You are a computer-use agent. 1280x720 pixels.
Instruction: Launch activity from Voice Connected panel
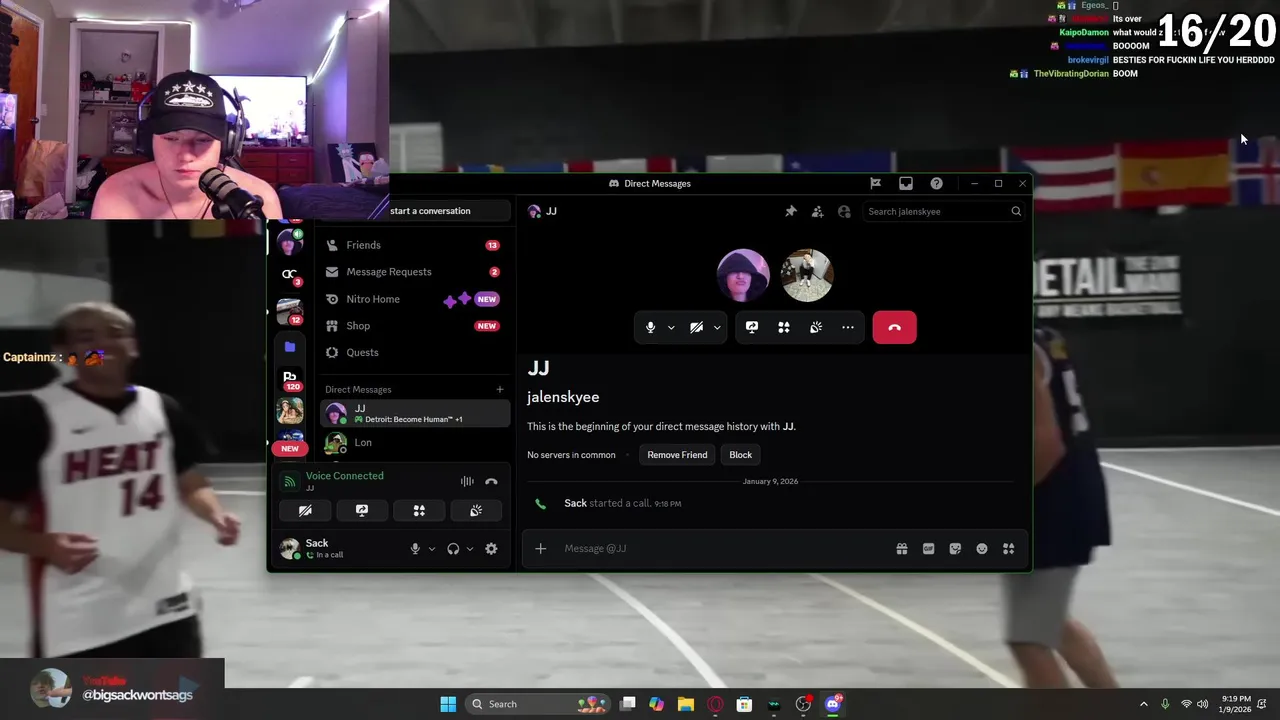(x=419, y=510)
